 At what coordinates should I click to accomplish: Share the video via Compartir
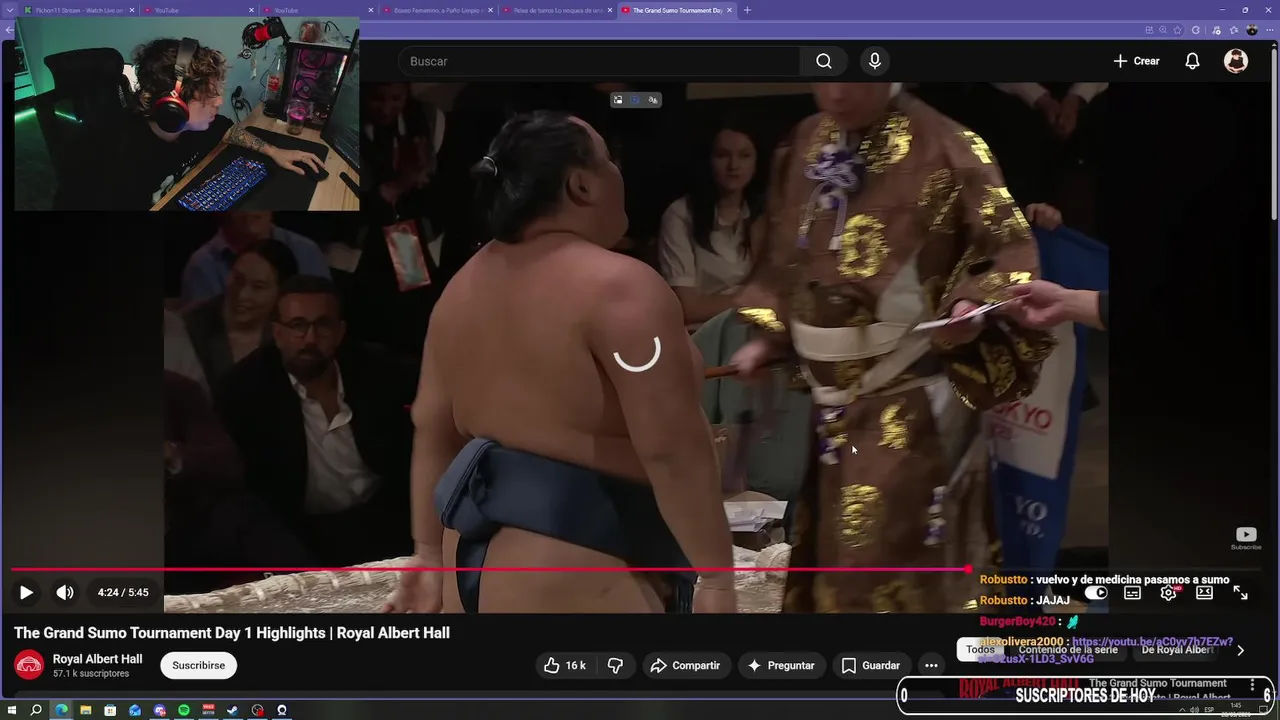(x=685, y=665)
